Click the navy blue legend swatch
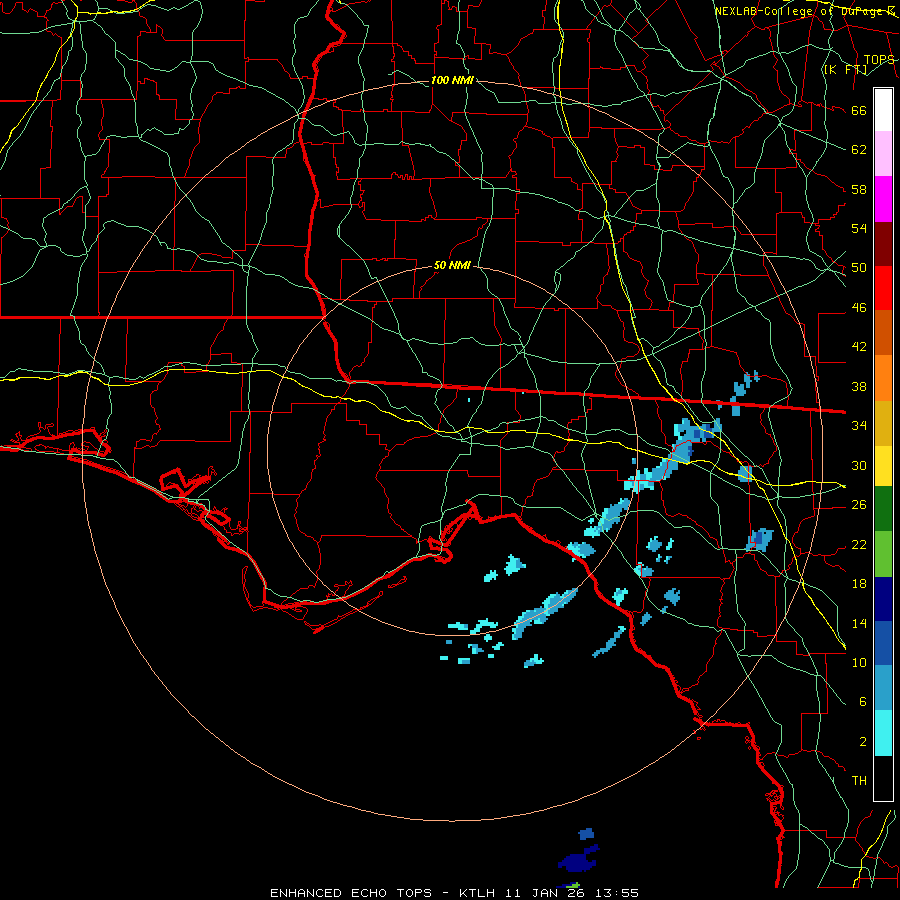The height and width of the screenshot is (900, 900). point(883,599)
